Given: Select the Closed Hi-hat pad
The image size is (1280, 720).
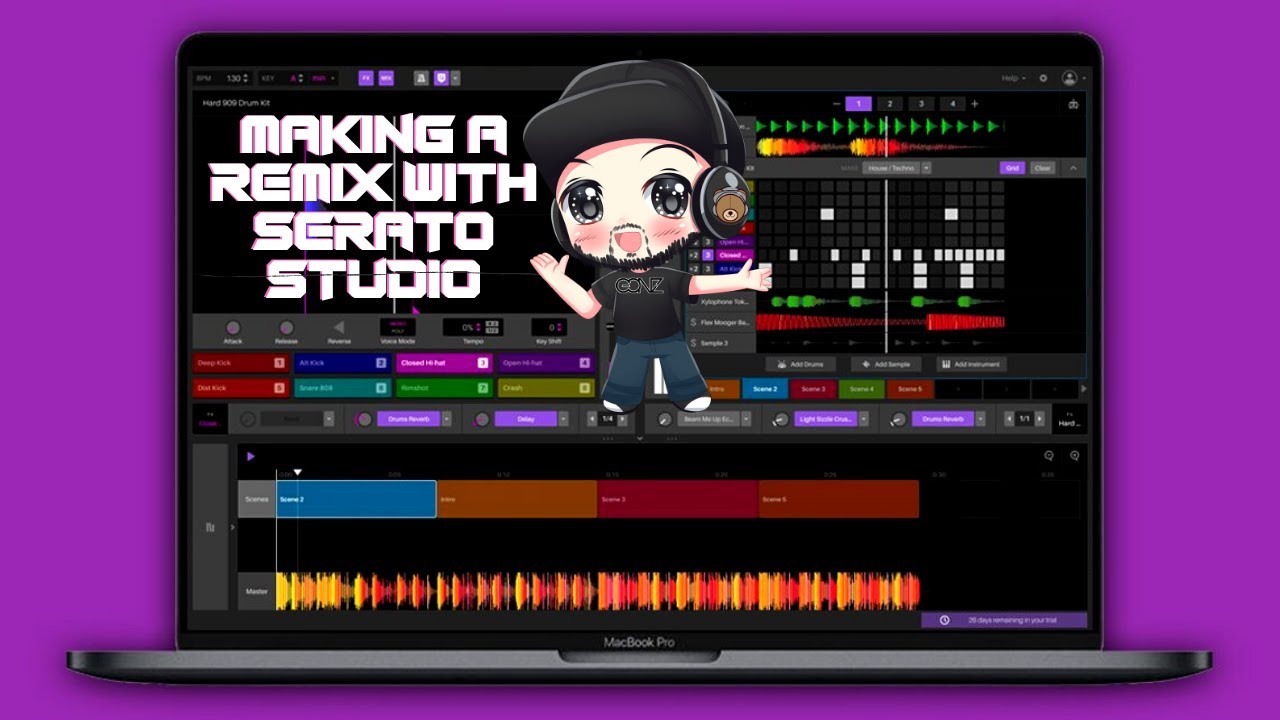Looking at the screenshot, I should pyautogui.click(x=443, y=363).
